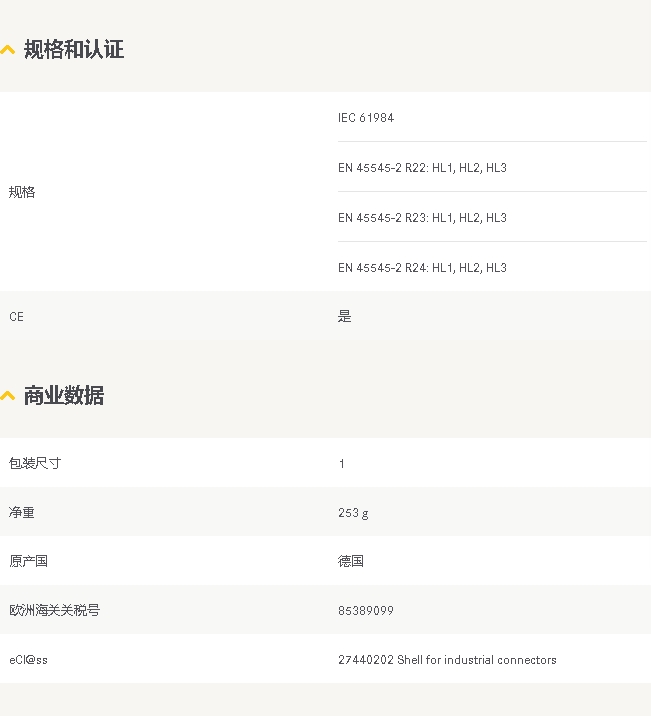Select the 253 g weight value
This screenshot has width=651, height=716.
[x=353, y=513]
